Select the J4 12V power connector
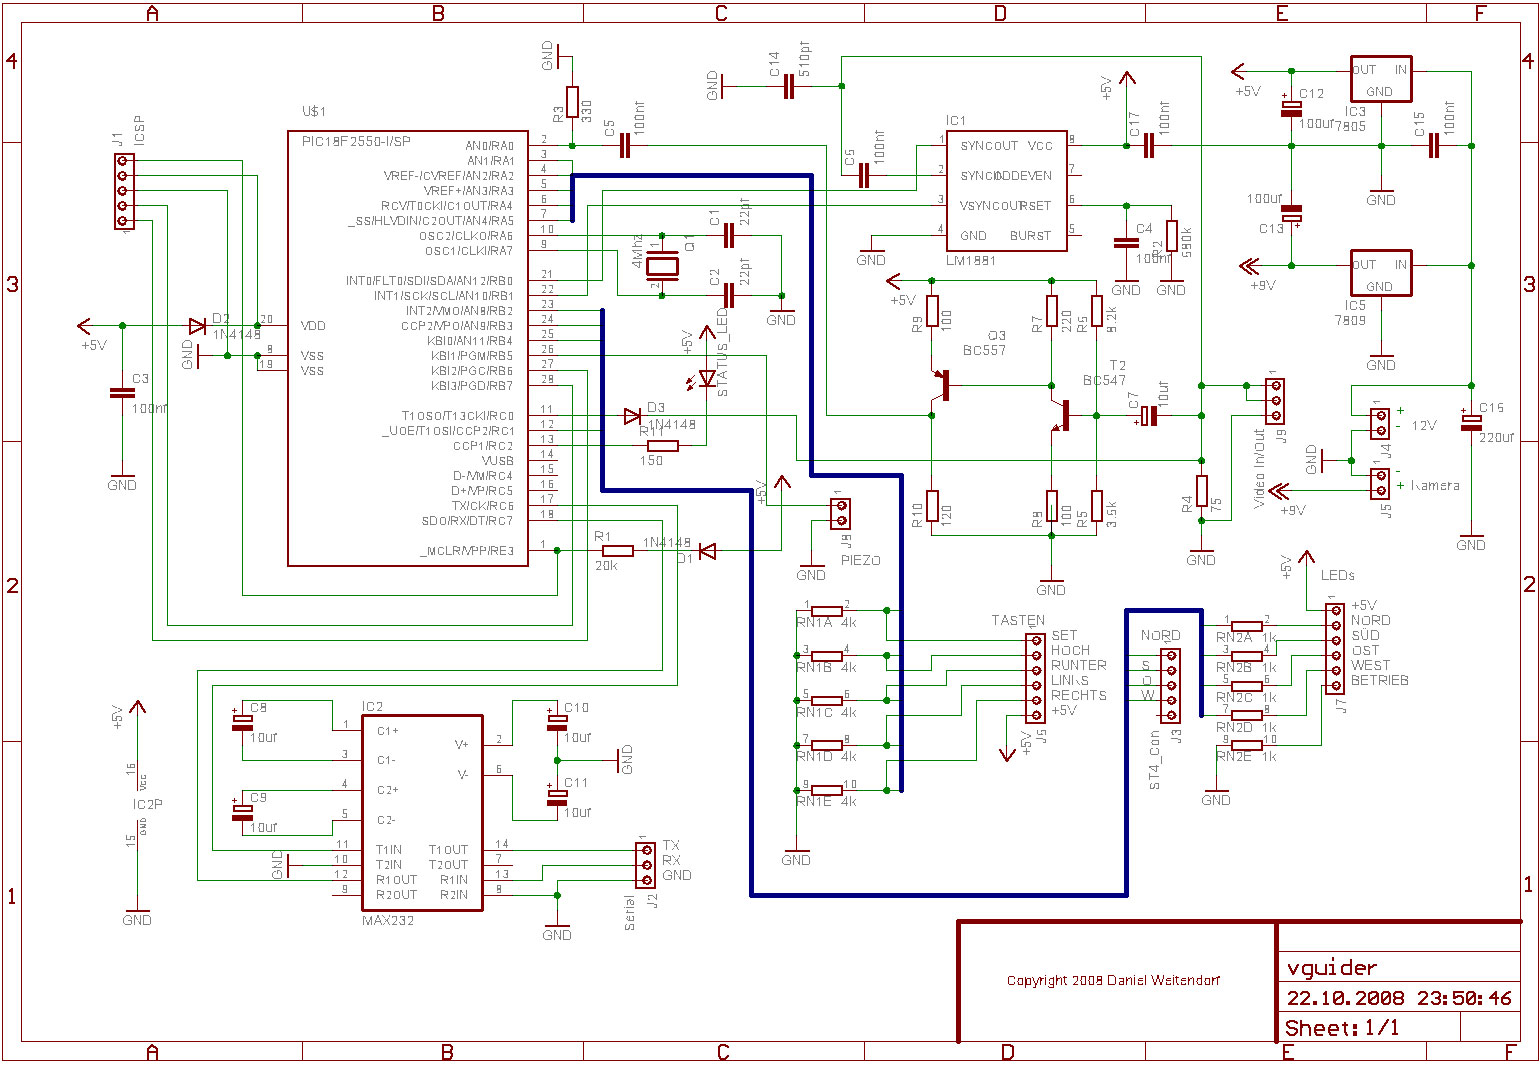This screenshot has height=1065, width=1540. (x=1380, y=423)
